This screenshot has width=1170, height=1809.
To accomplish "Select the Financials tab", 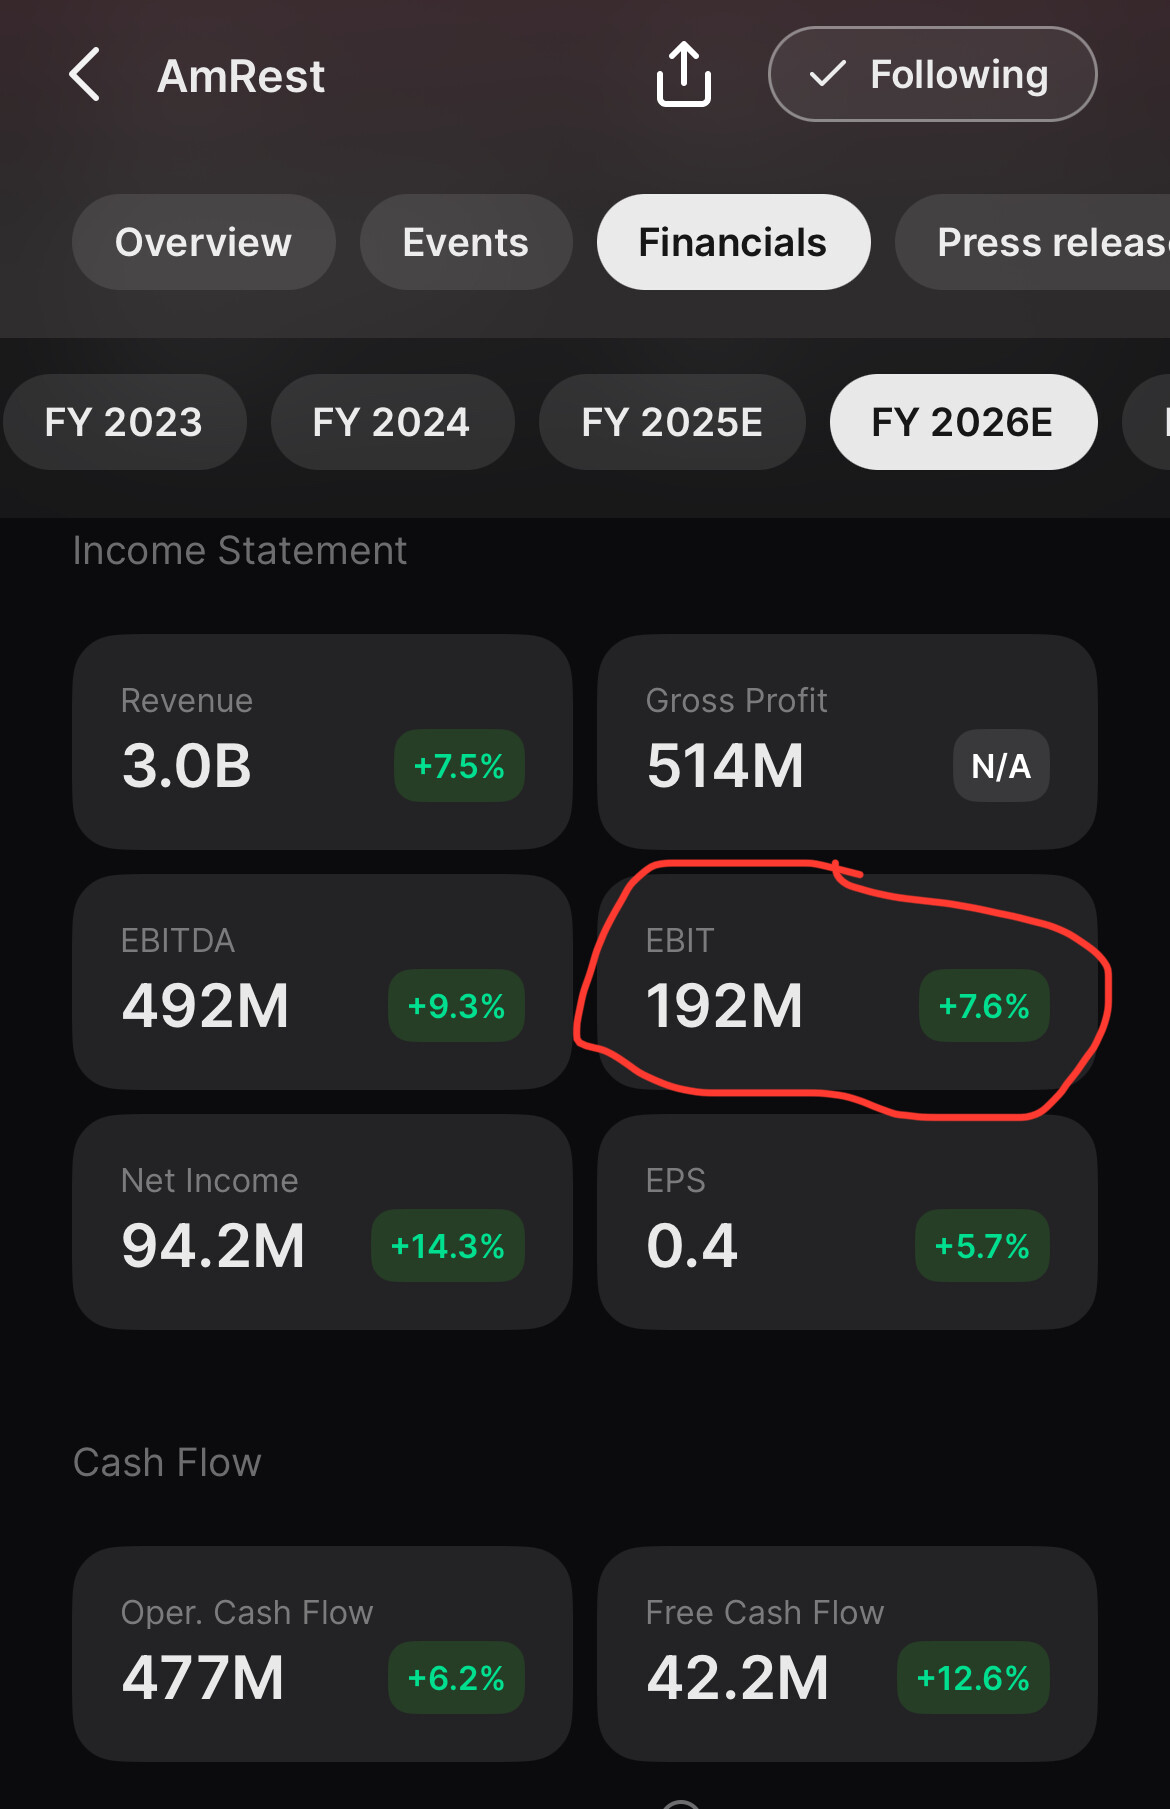I will 733,242.
